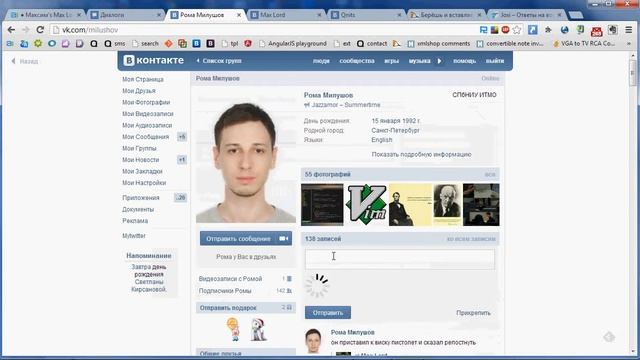
Task: Bookmark this page with star icon
Action: pyautogui.click(x=517, y=30)
